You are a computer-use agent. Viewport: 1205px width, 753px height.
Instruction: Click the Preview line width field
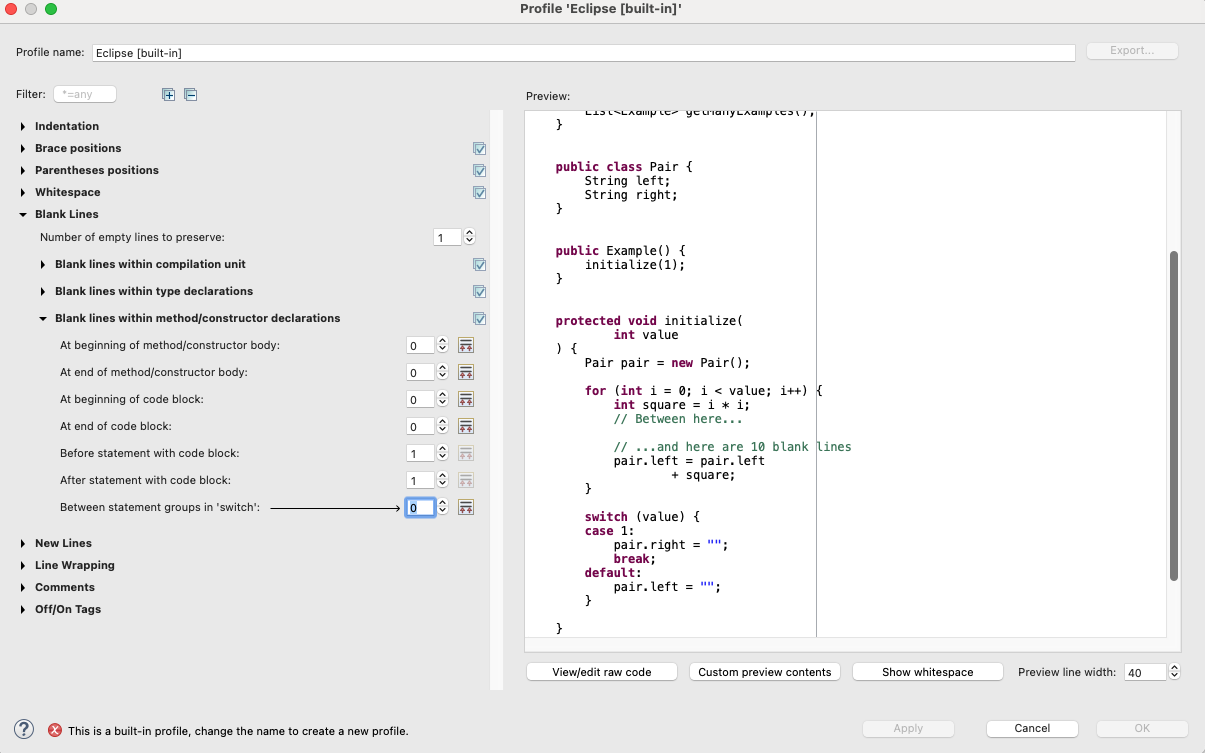tap(1145, 672)
